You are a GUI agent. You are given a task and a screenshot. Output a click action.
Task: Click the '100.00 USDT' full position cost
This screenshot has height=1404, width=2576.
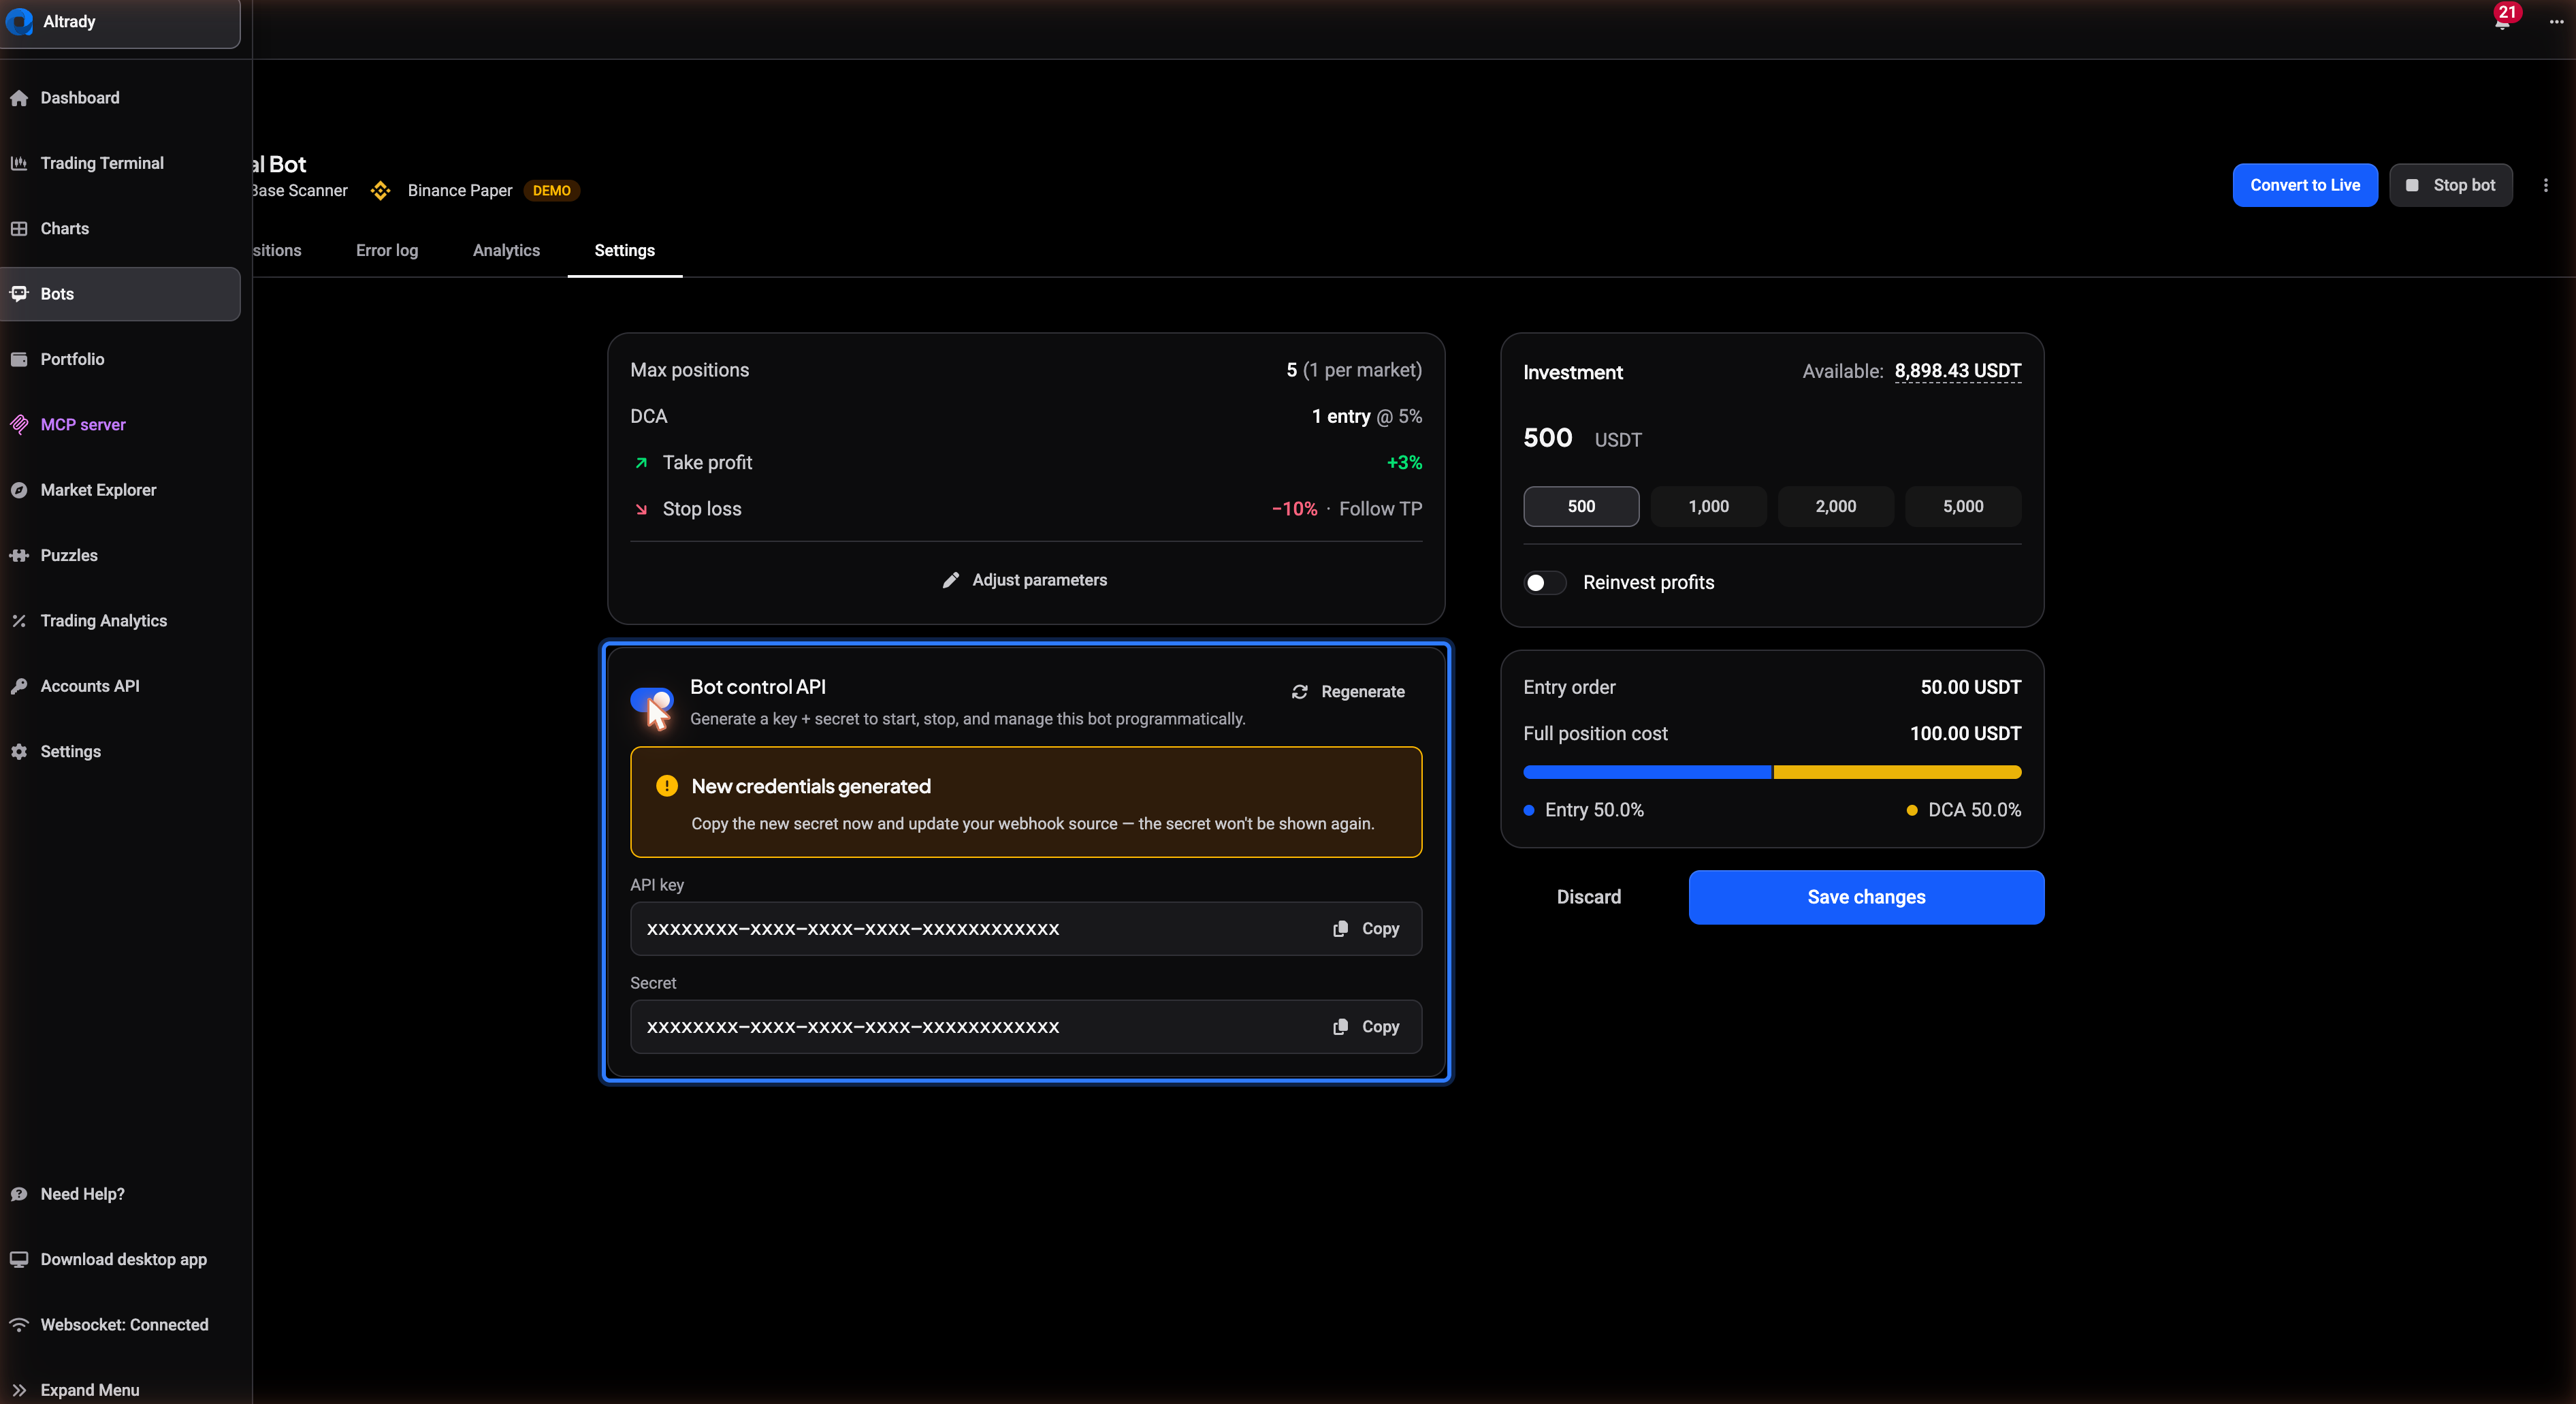1965,733
